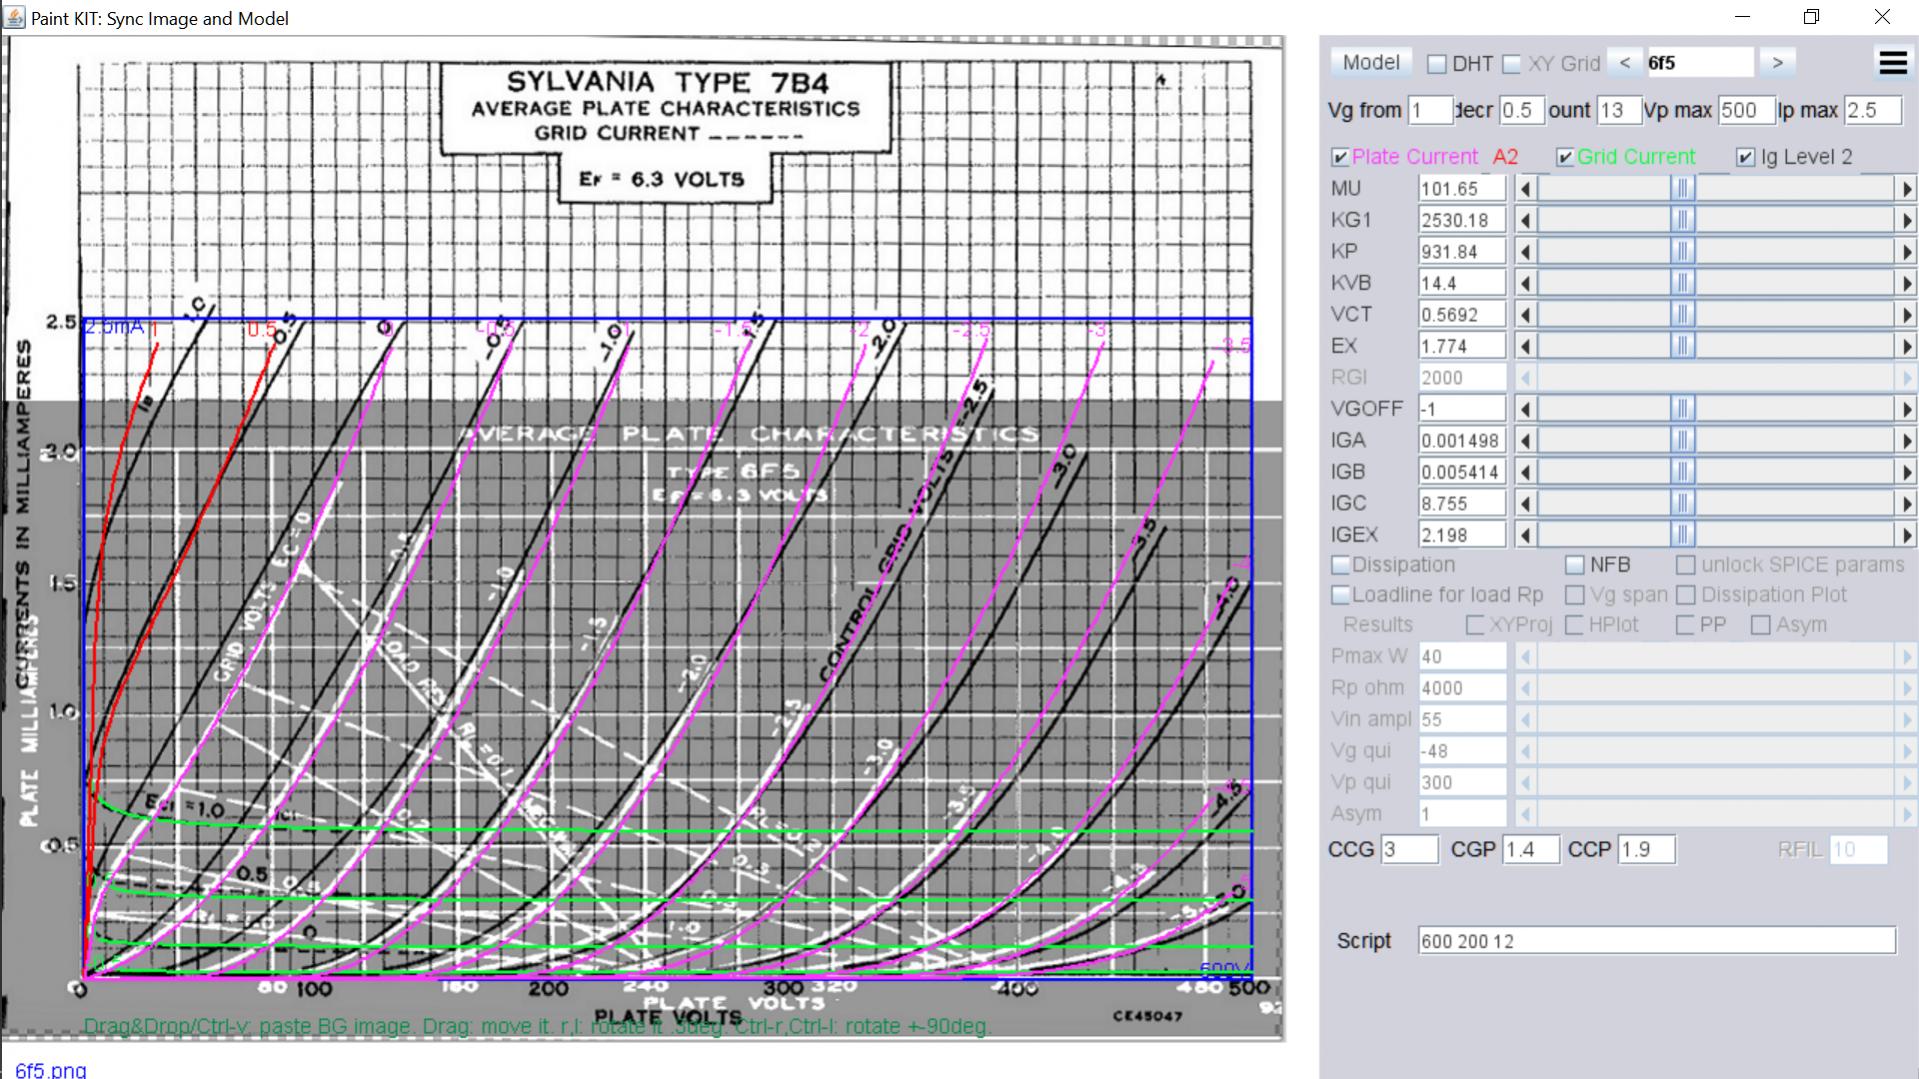This screenshot has height=1079, width=1919.
Task: Click the KG1 value field 2530.18
Action: click(1462, 220)
